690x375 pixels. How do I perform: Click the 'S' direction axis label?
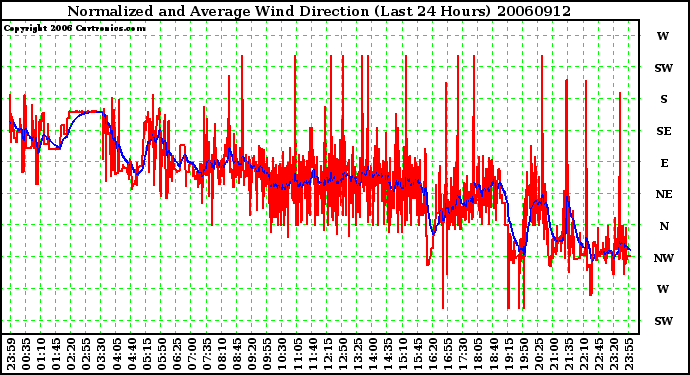point(664,99)
